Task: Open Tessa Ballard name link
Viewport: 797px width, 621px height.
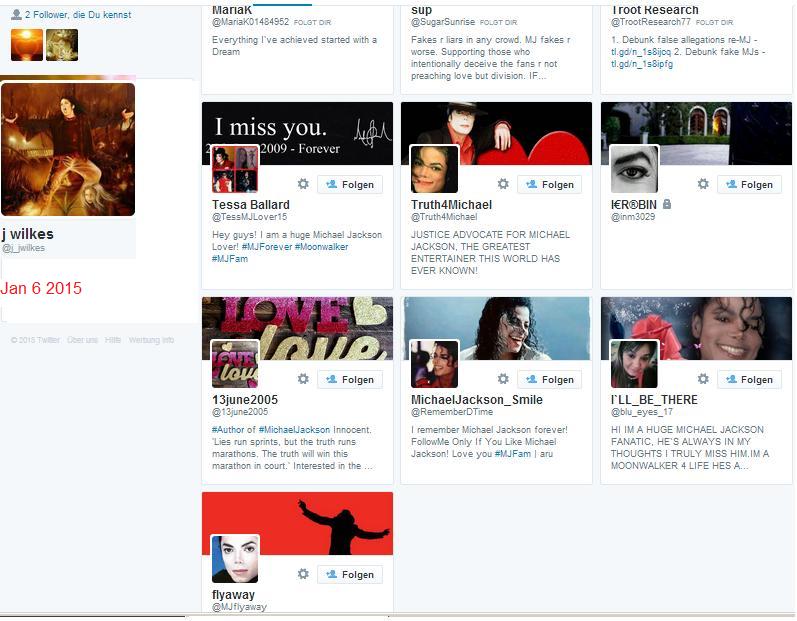Action: coord(251,204)
